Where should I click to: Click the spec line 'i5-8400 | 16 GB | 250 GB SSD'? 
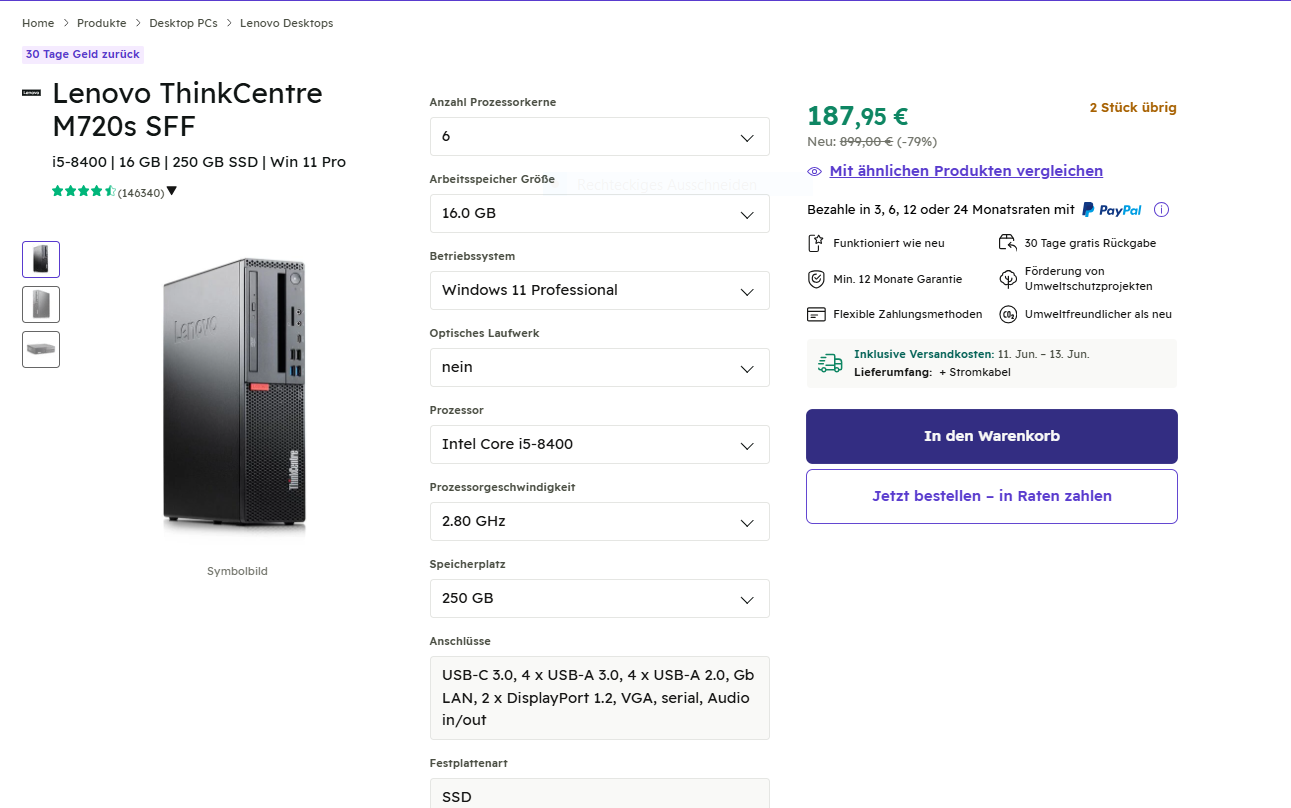coord(199,162)
